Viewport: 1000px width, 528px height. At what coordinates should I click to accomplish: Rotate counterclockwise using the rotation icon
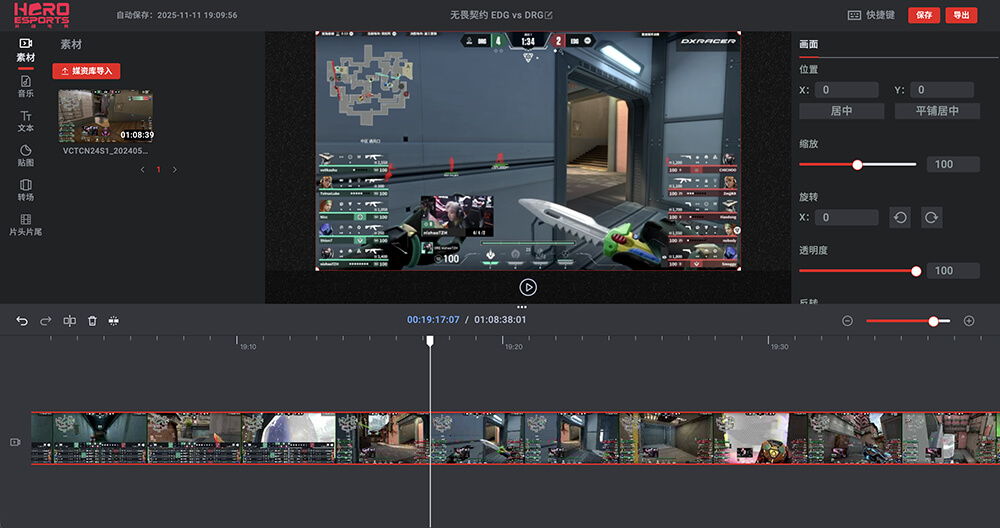[899, 217]
